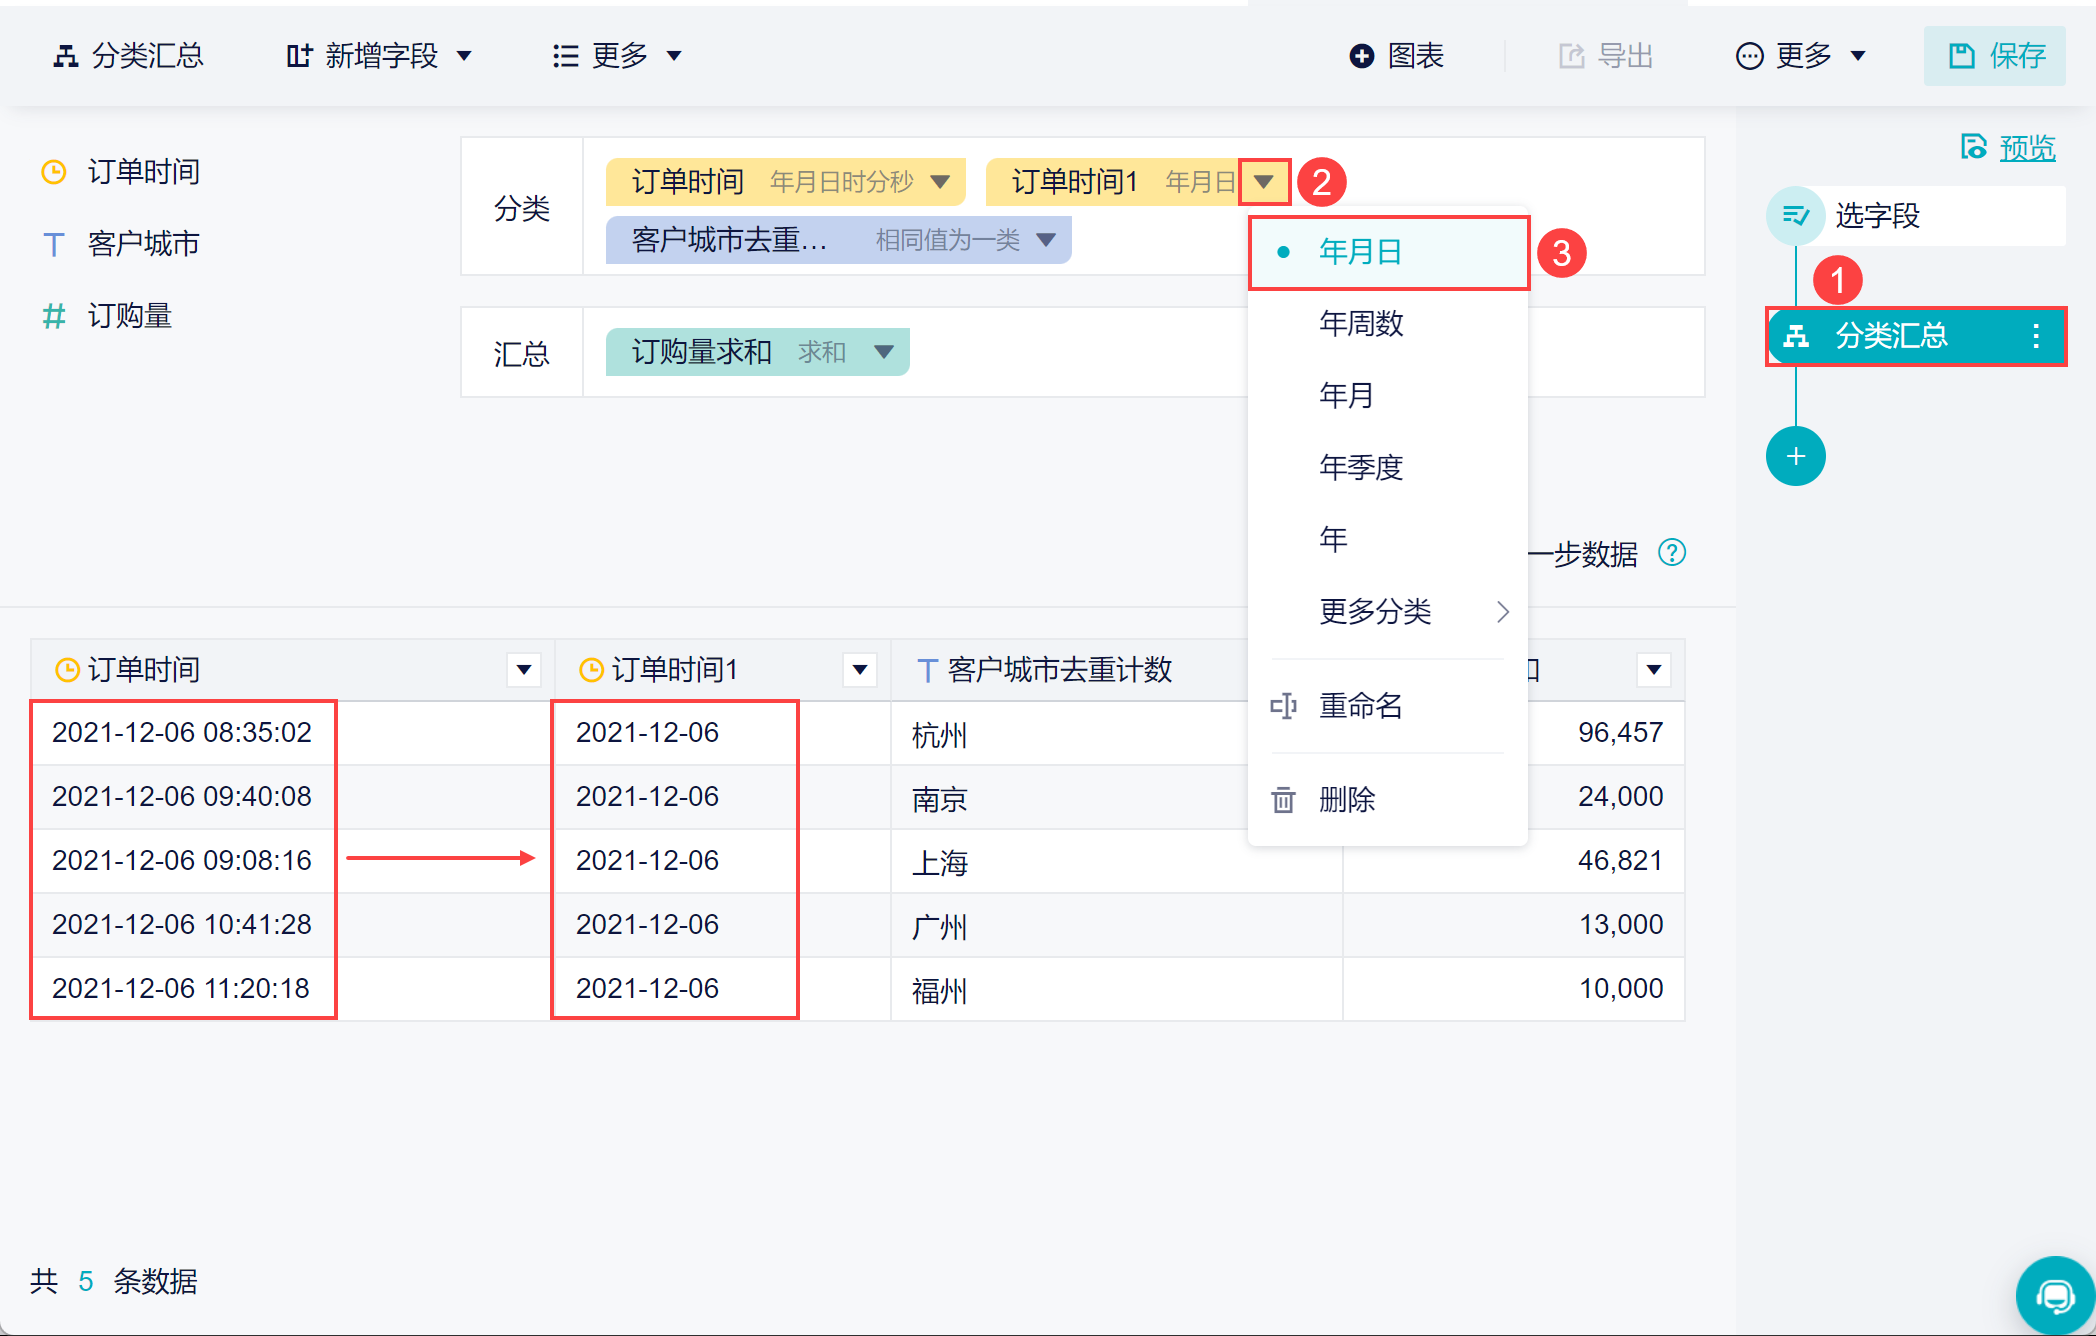
Task: Select the 订购量 field in the field list
Action: 129,316
